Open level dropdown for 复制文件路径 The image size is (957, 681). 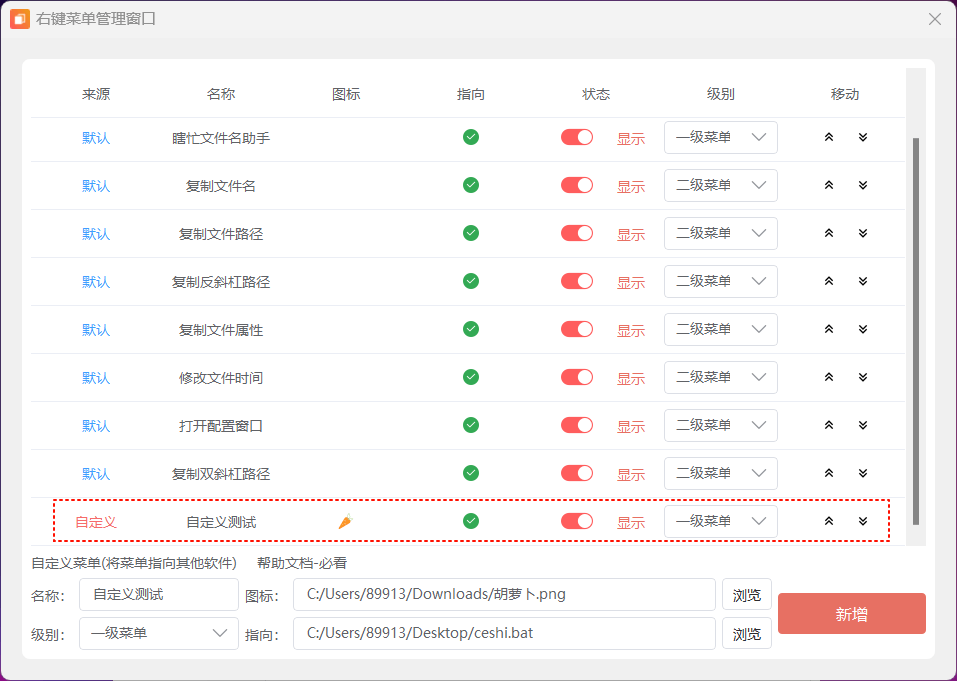tap(721, 233)
